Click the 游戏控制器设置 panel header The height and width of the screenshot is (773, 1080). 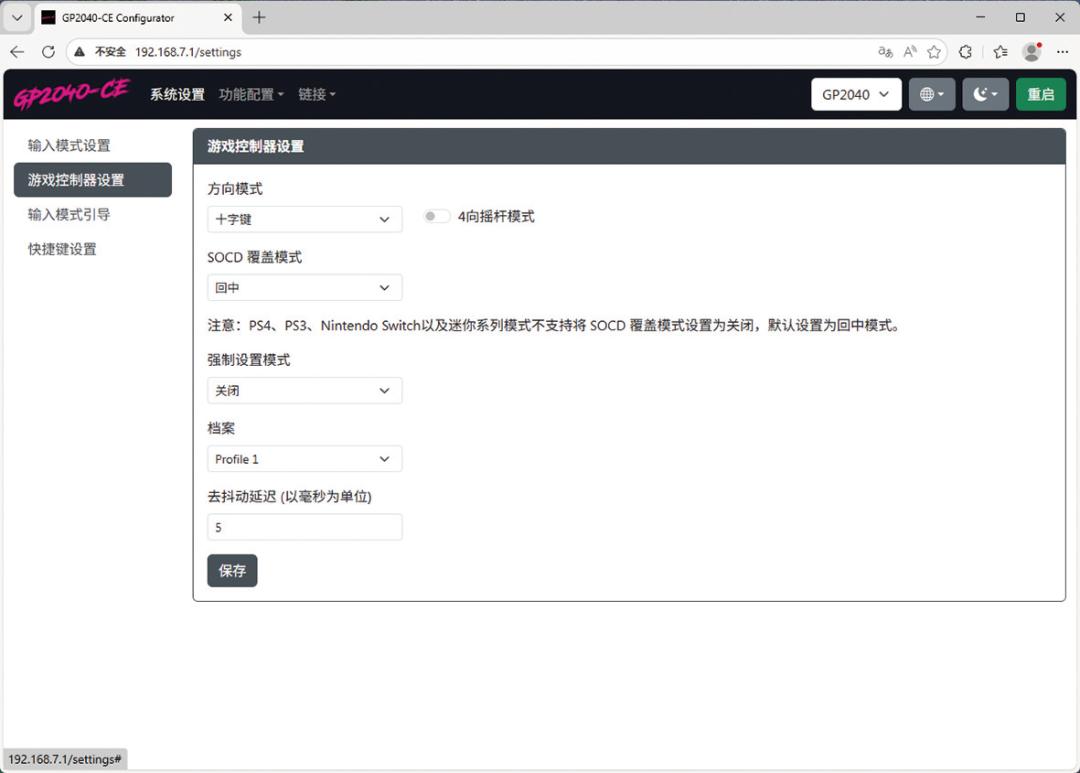tap(629, 146)
